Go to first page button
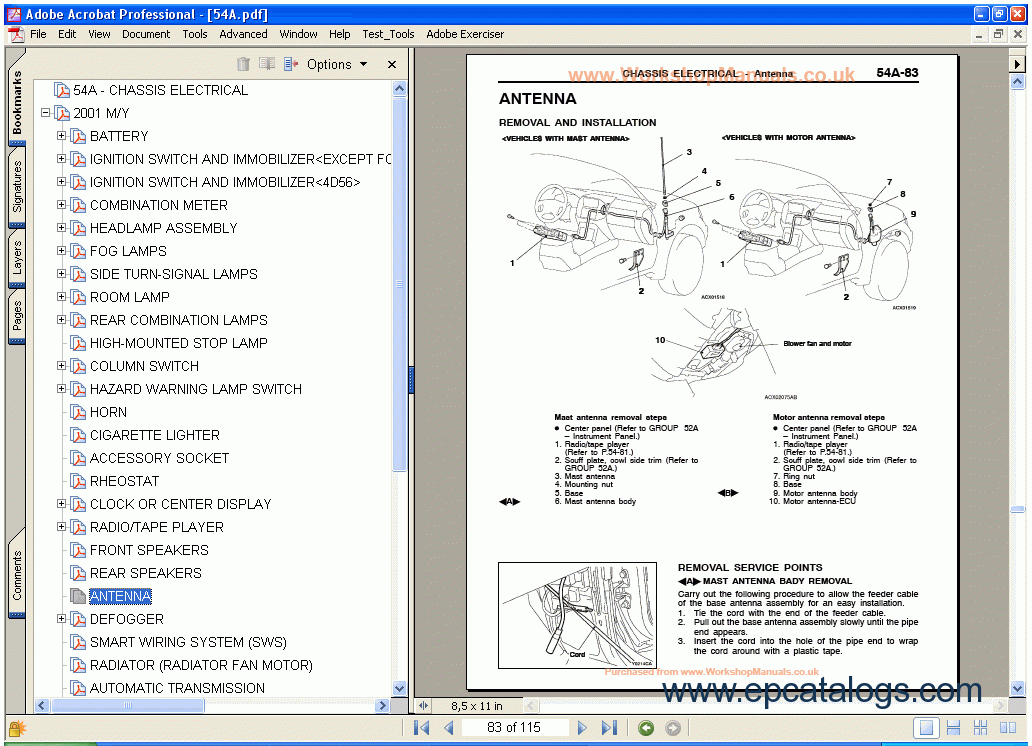The width and height of the screenshot is (1032, 746). (422, 728)
